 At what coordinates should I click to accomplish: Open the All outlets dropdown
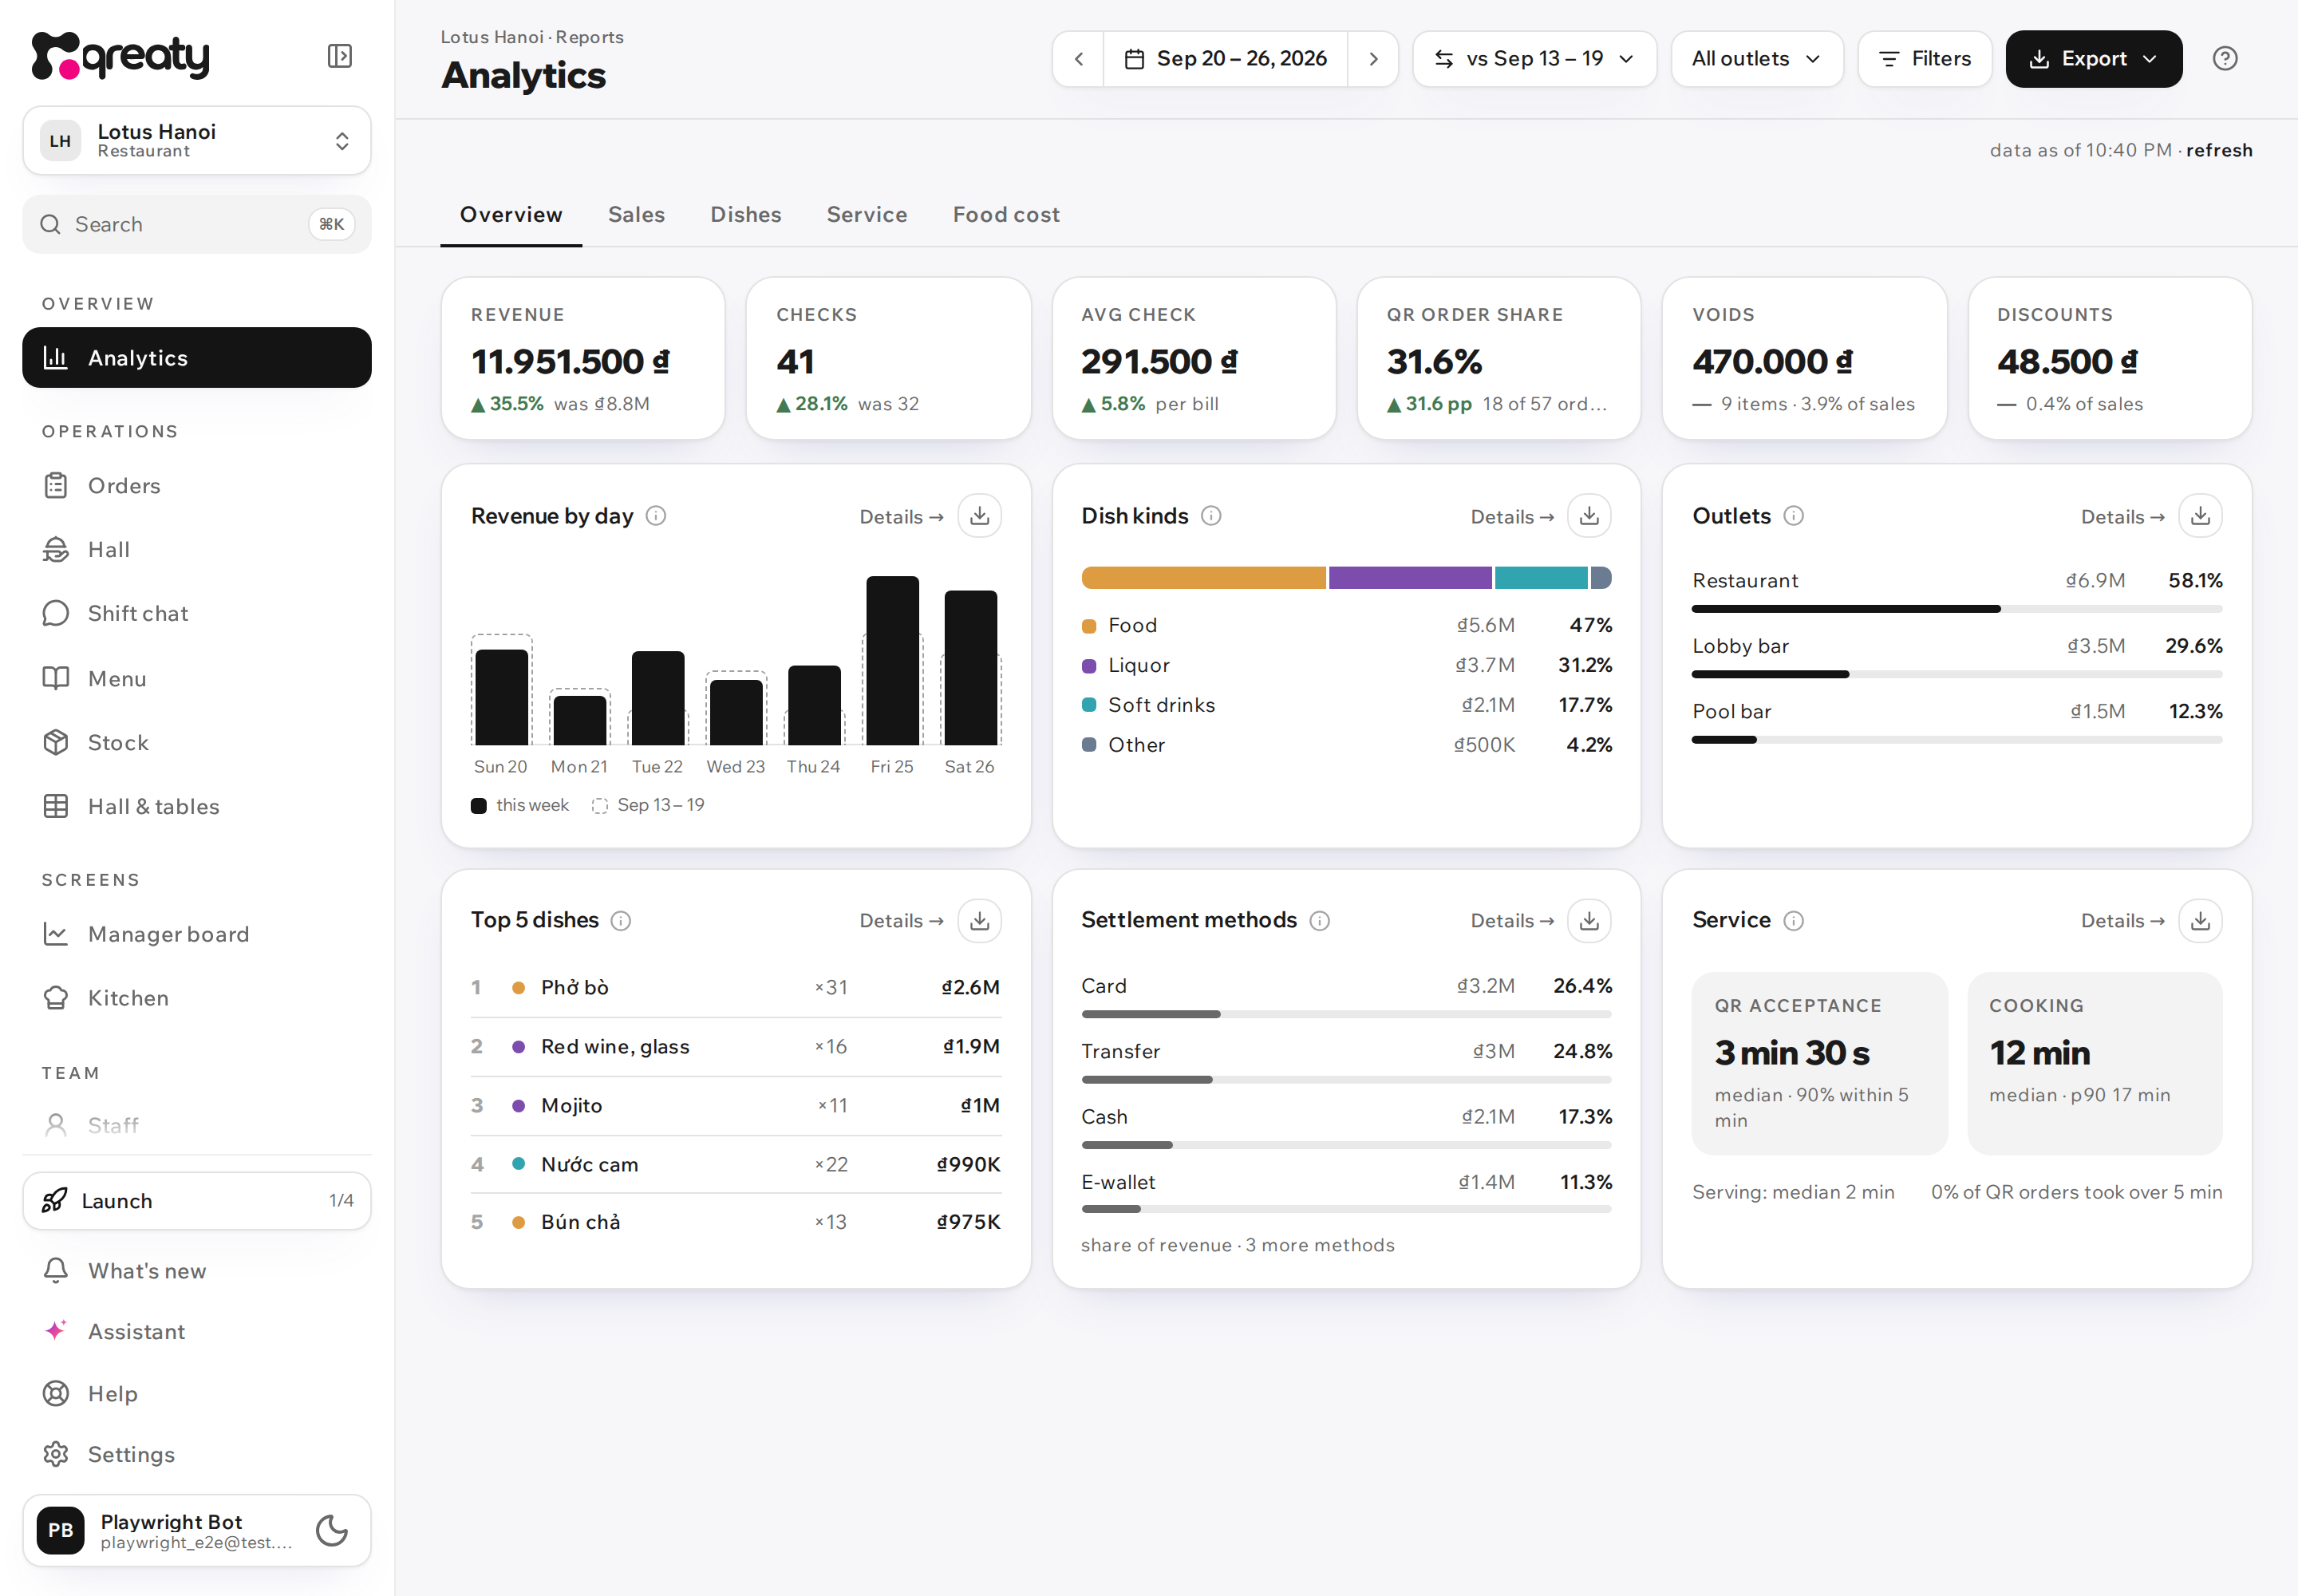pos(1757,59)
